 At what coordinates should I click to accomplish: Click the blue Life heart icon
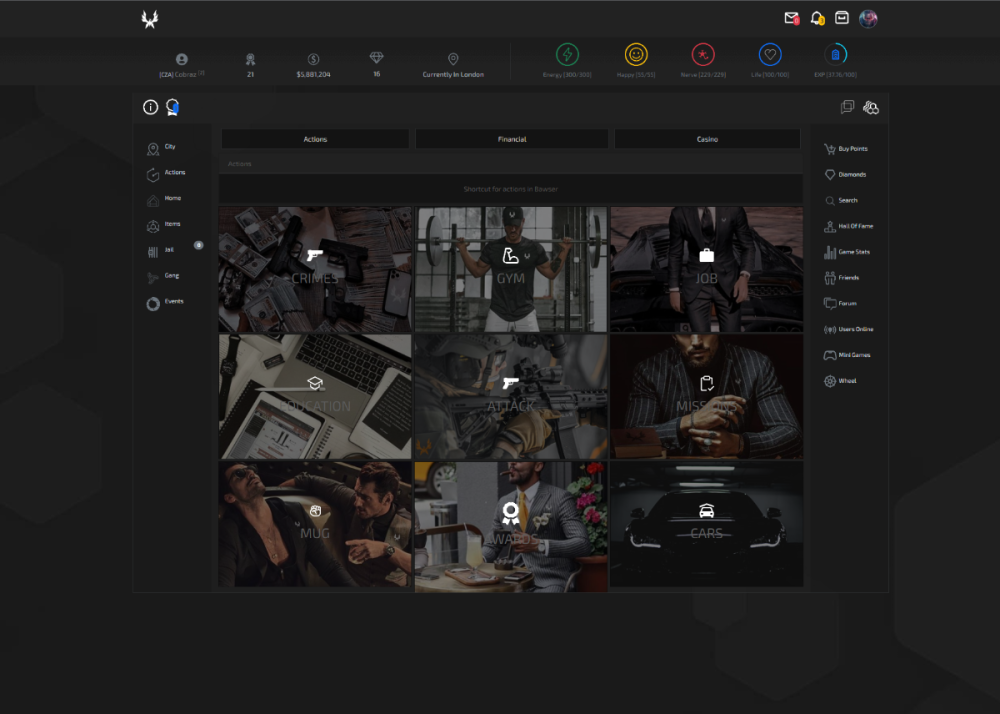click(x=770, y=55)
